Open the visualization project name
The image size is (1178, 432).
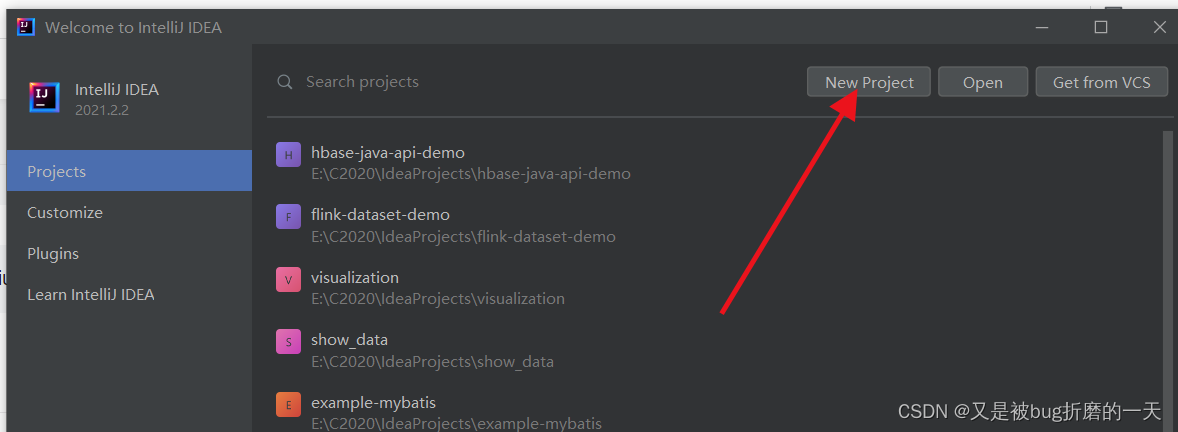(x=355, y=277)
